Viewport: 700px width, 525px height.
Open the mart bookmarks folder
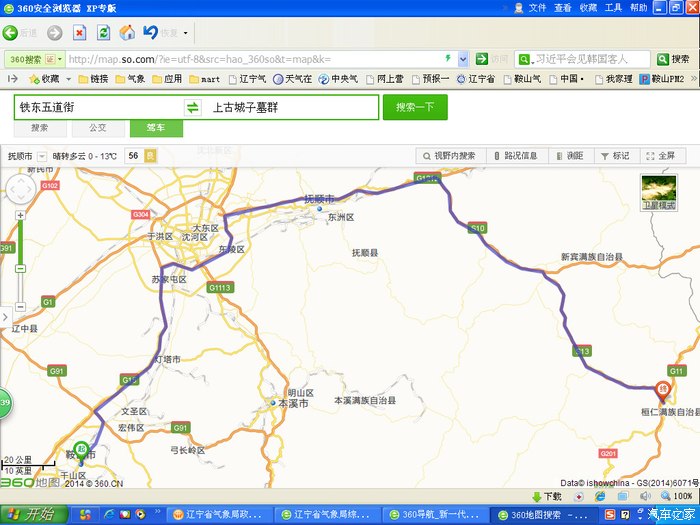(x=204, y=79)
